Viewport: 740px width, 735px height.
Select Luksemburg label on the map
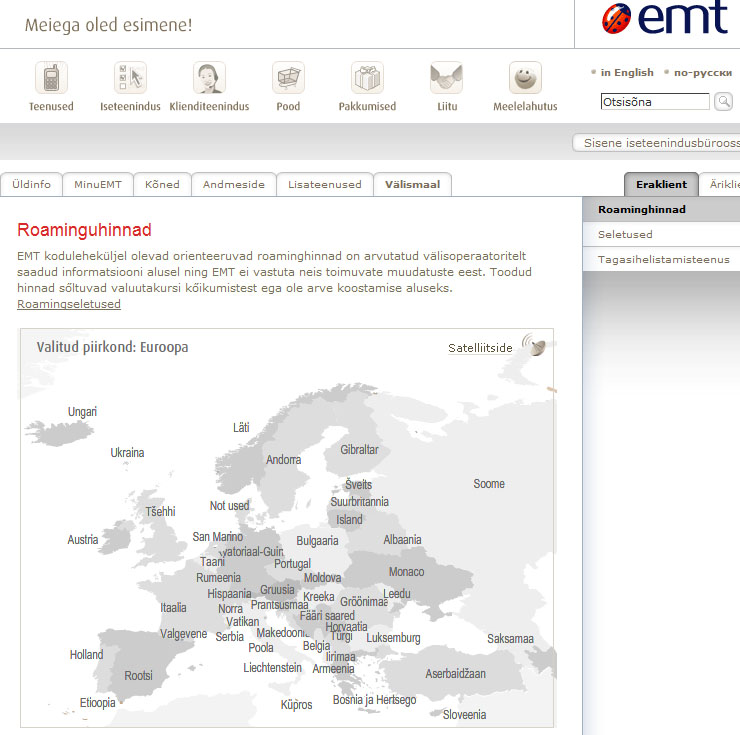click(393, 638)
